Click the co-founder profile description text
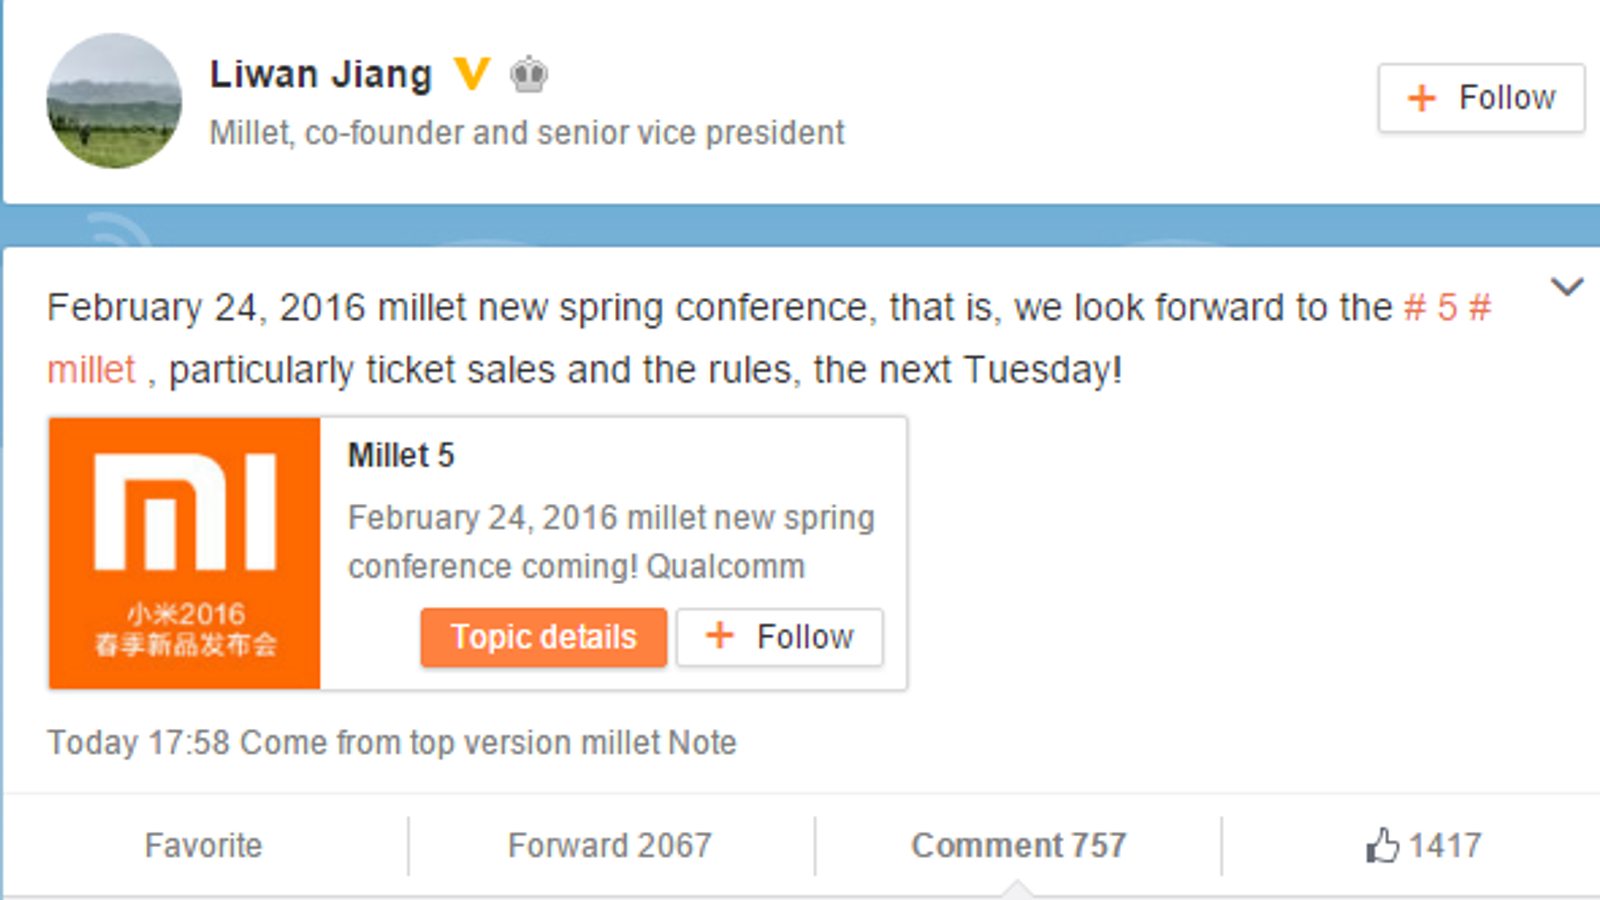 [x=527, y=133]
